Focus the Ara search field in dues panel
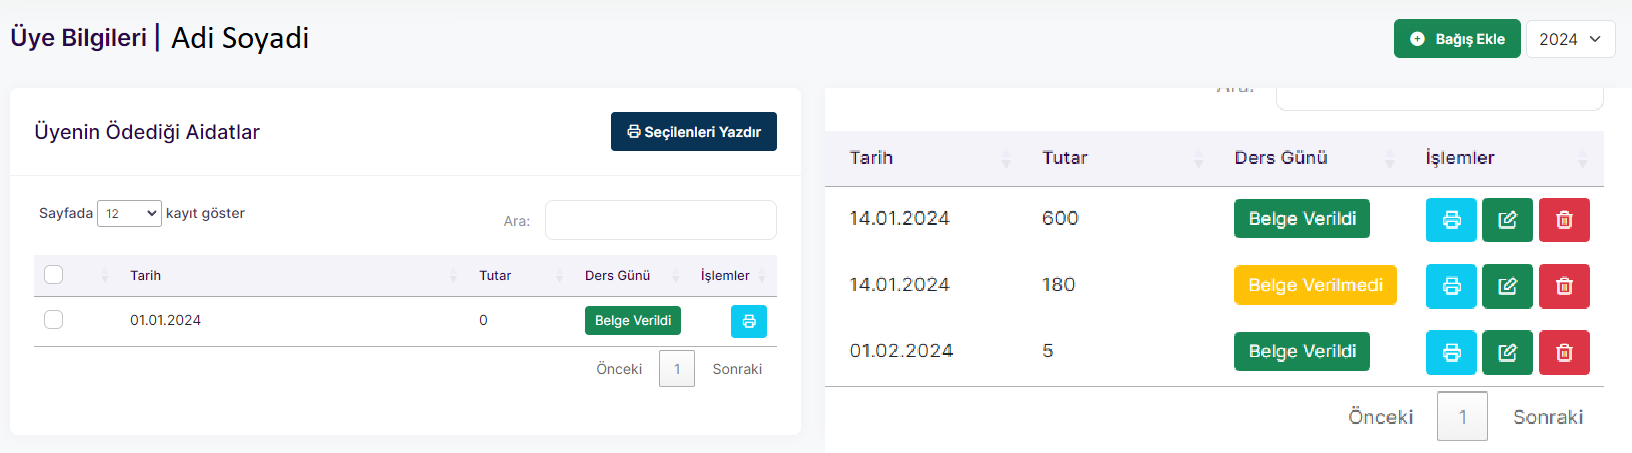This screenshot has height=453, width=1632. (660, 220)
